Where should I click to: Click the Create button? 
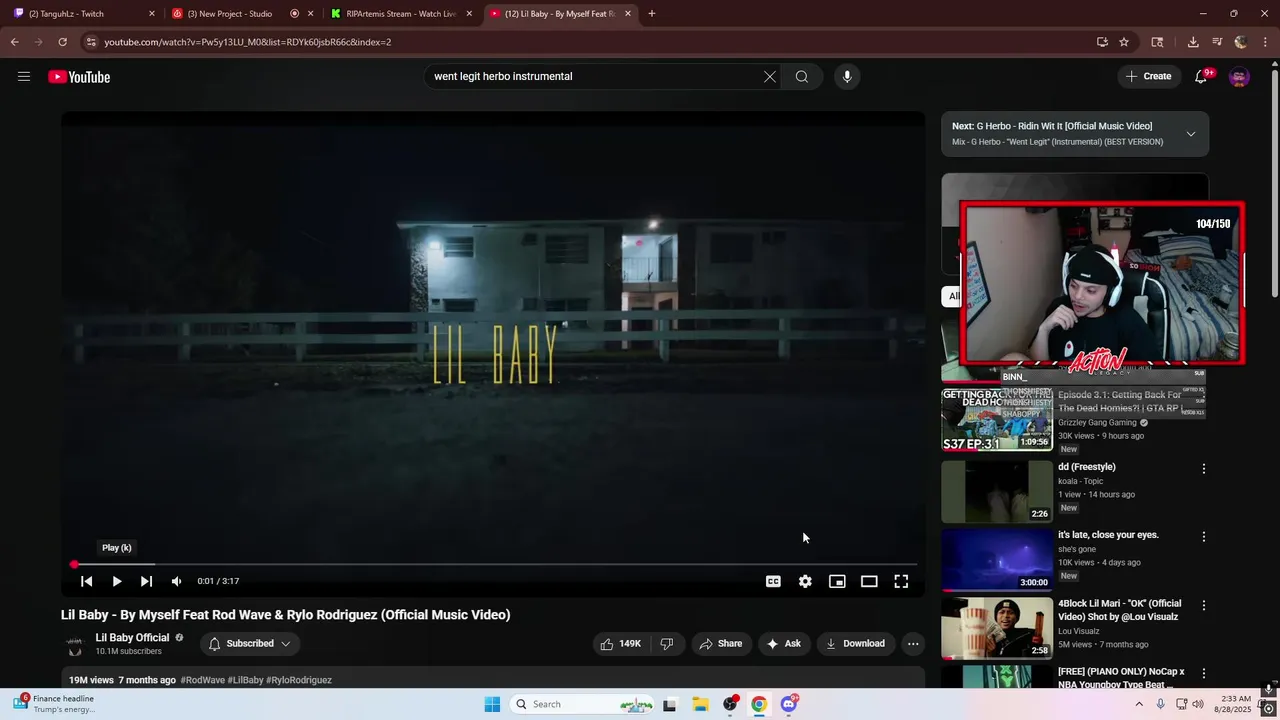(1148, 76)
